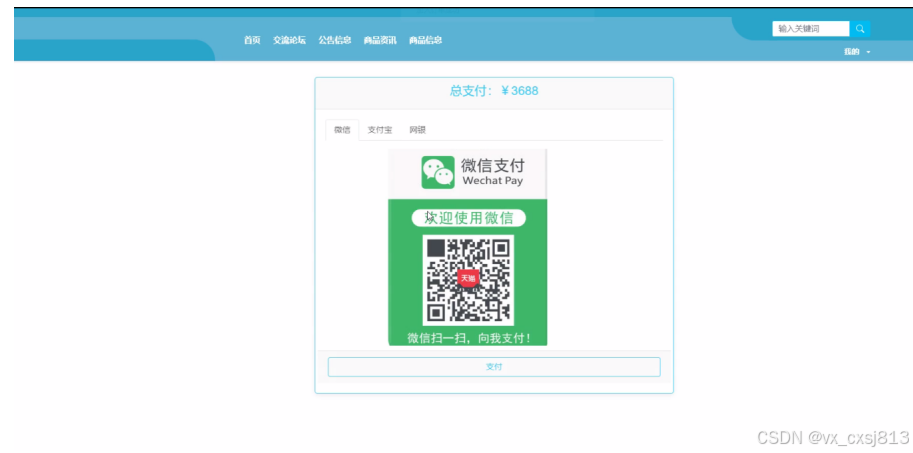Click the 微信支付 Wechat Pay heading text
This screenshot has width=913, height=453.
coord(493,172)
